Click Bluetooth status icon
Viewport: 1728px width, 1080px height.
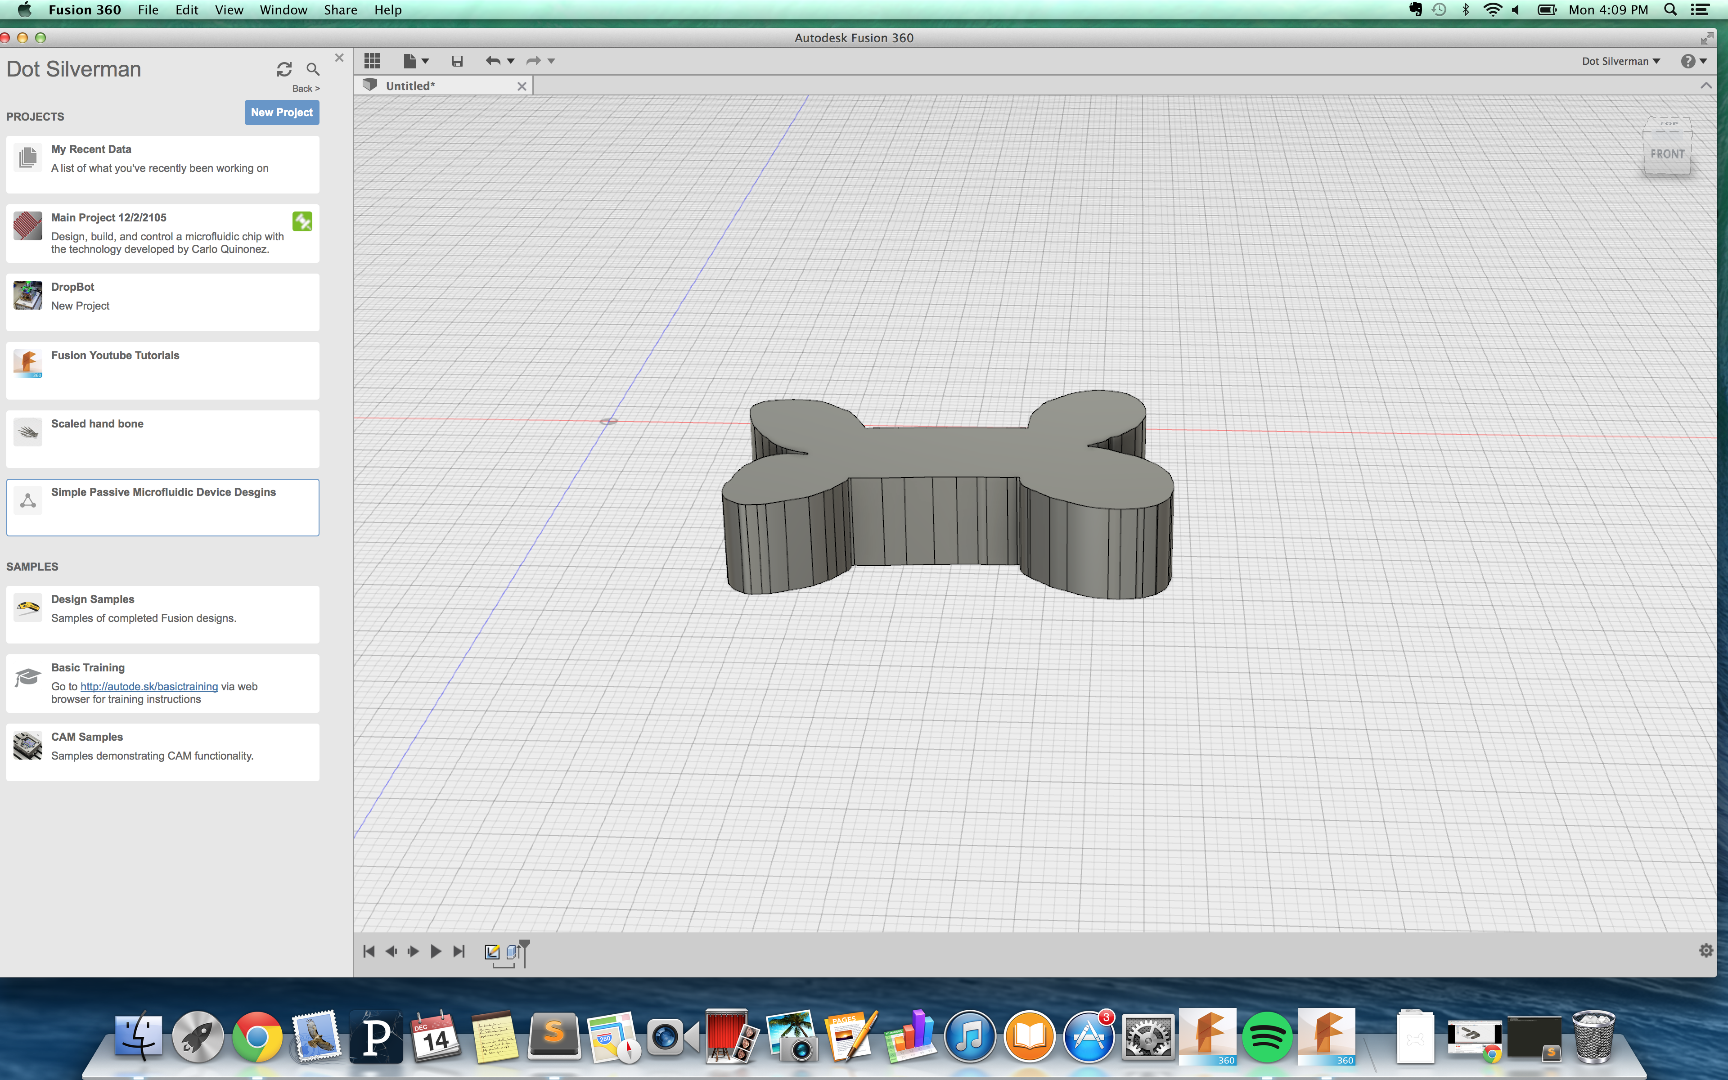point(1466,10)
